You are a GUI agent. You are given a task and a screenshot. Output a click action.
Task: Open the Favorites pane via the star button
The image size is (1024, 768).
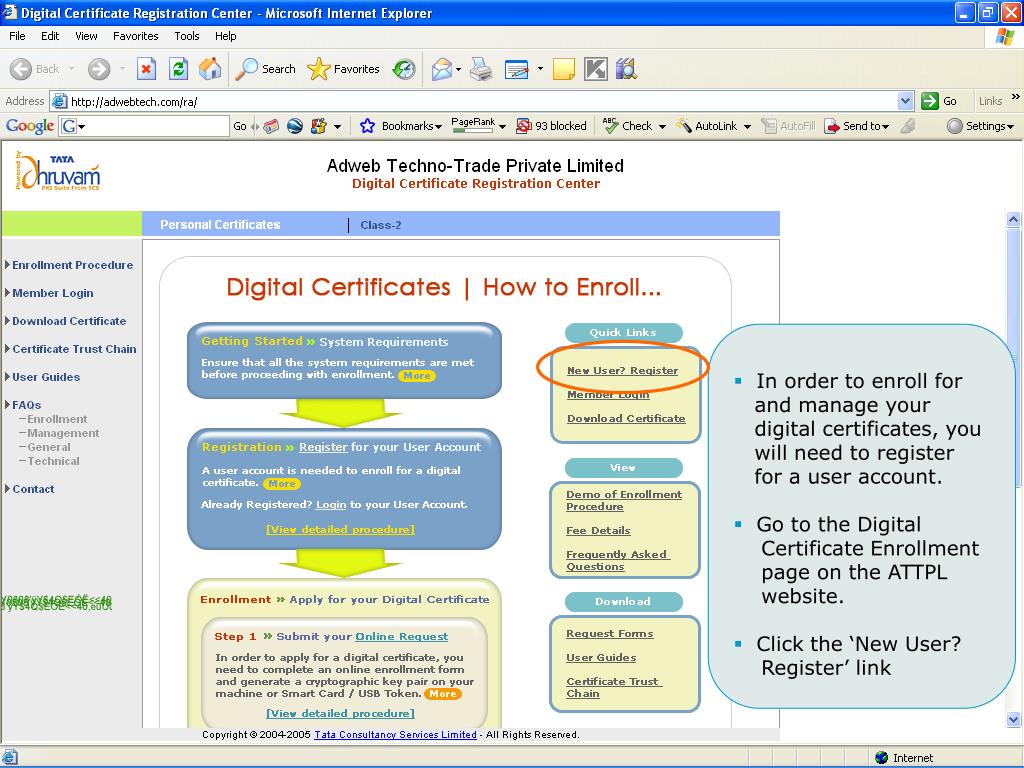pos(344,69)
